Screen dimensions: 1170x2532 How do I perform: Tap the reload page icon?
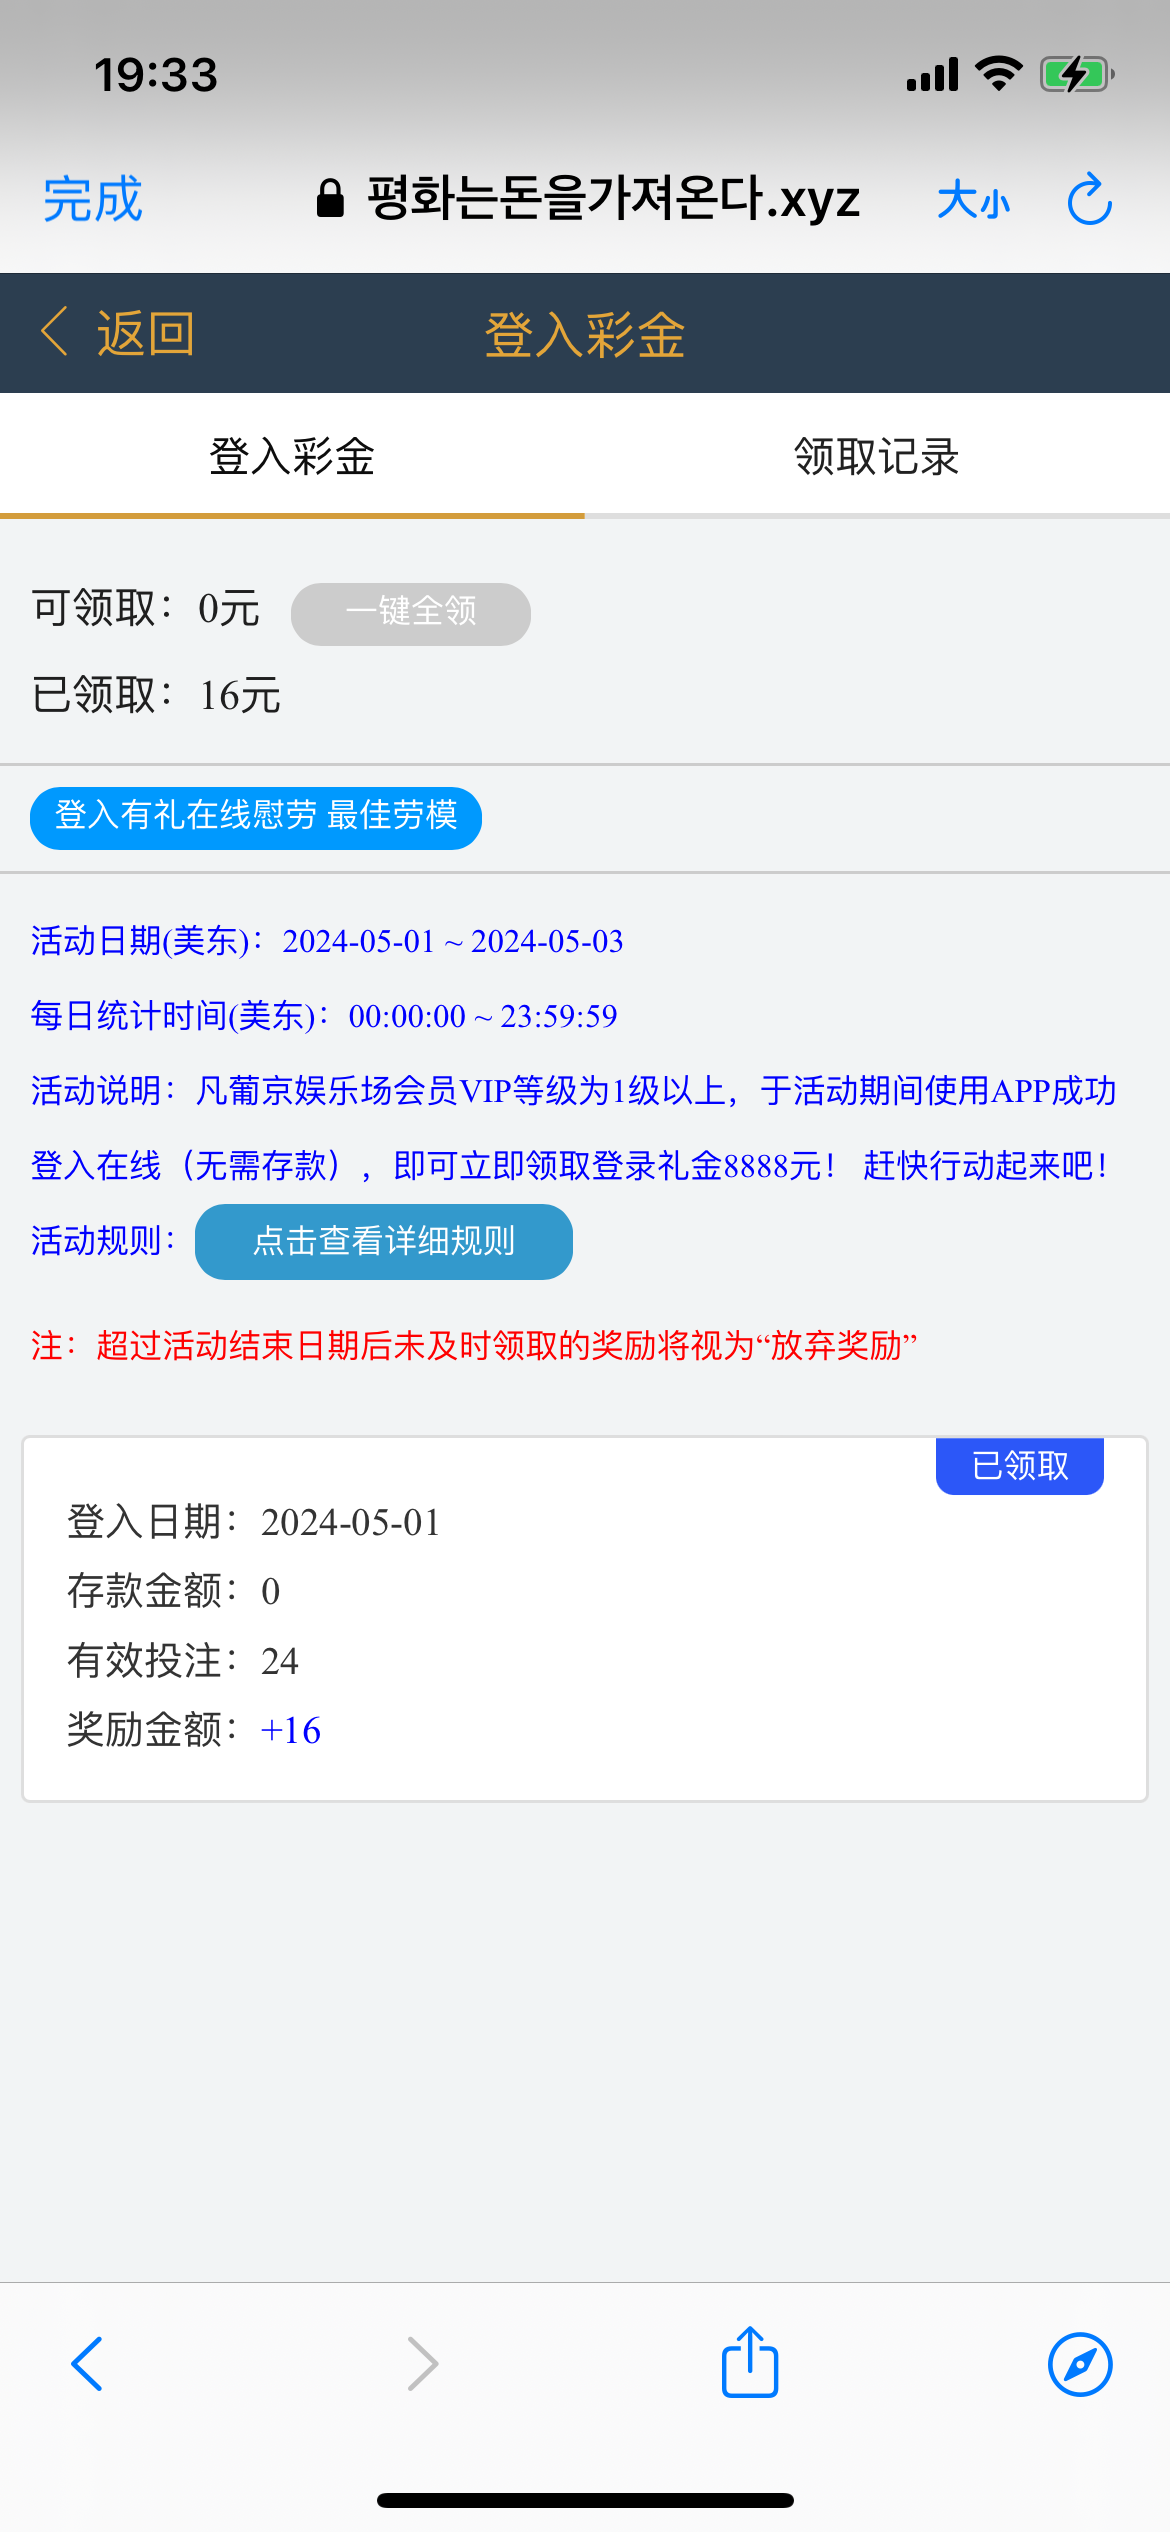[1089, 200]
